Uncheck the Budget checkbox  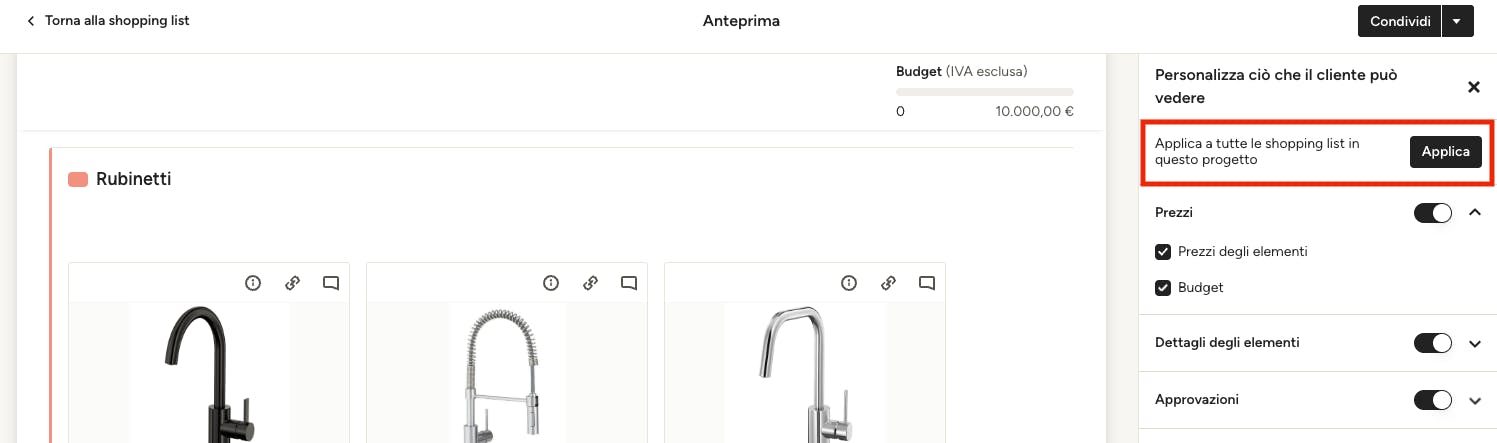pos(1163,288)
